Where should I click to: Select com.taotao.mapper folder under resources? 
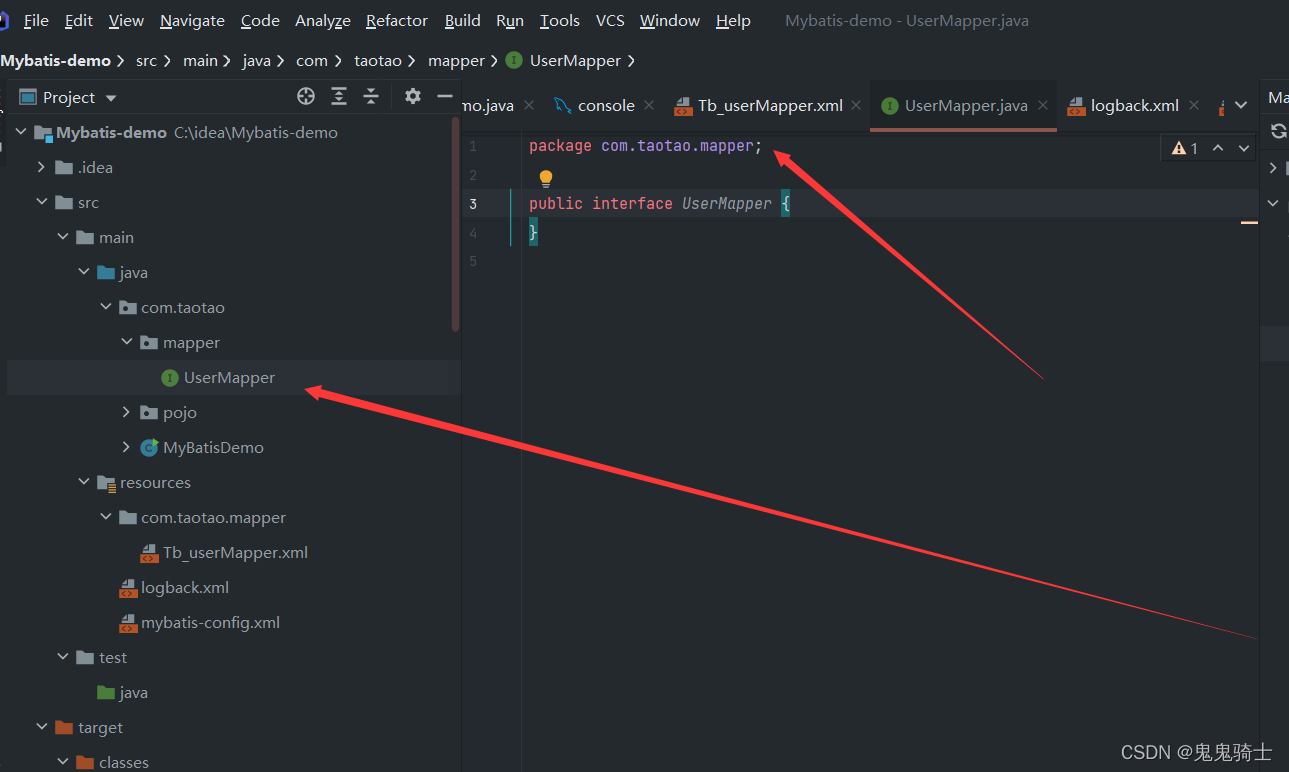click(x=213, y=517)
